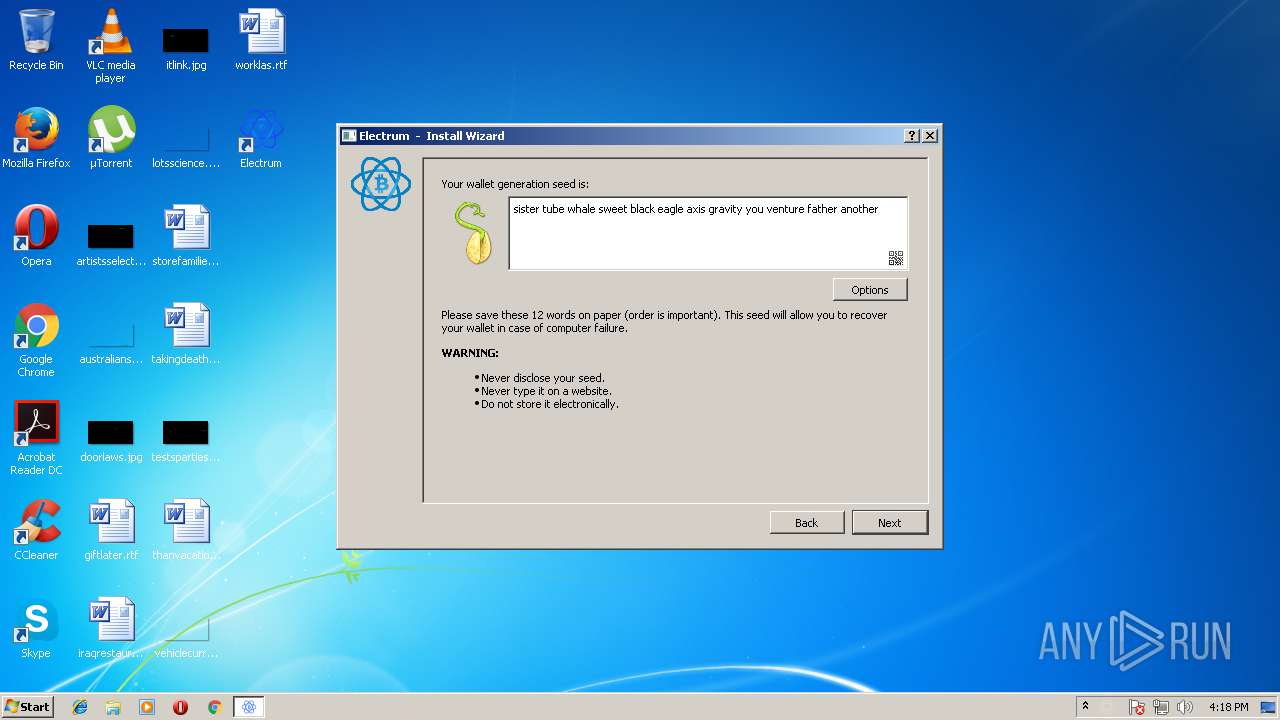
Task: Click inside the wallet seed text field
Action: tap(708, 233)
